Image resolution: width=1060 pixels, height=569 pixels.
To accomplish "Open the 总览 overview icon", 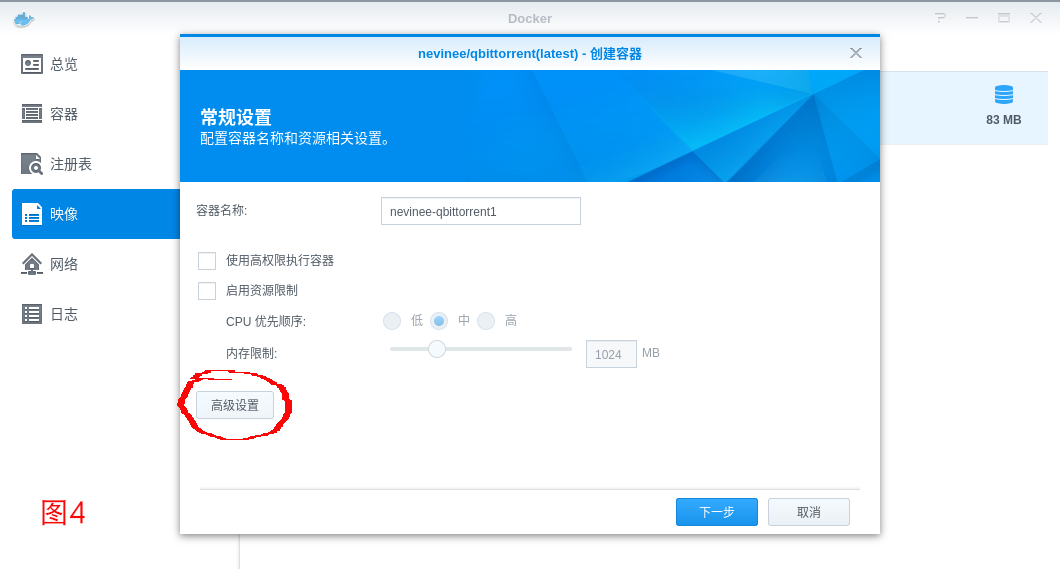I will [32, 64].
